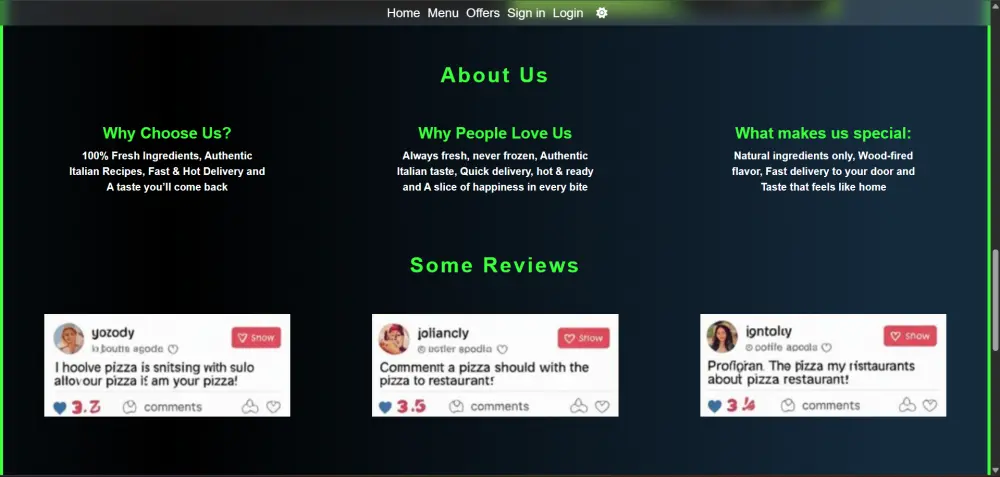Click the 3.5 rating on joliancly's review

(411, 406)
